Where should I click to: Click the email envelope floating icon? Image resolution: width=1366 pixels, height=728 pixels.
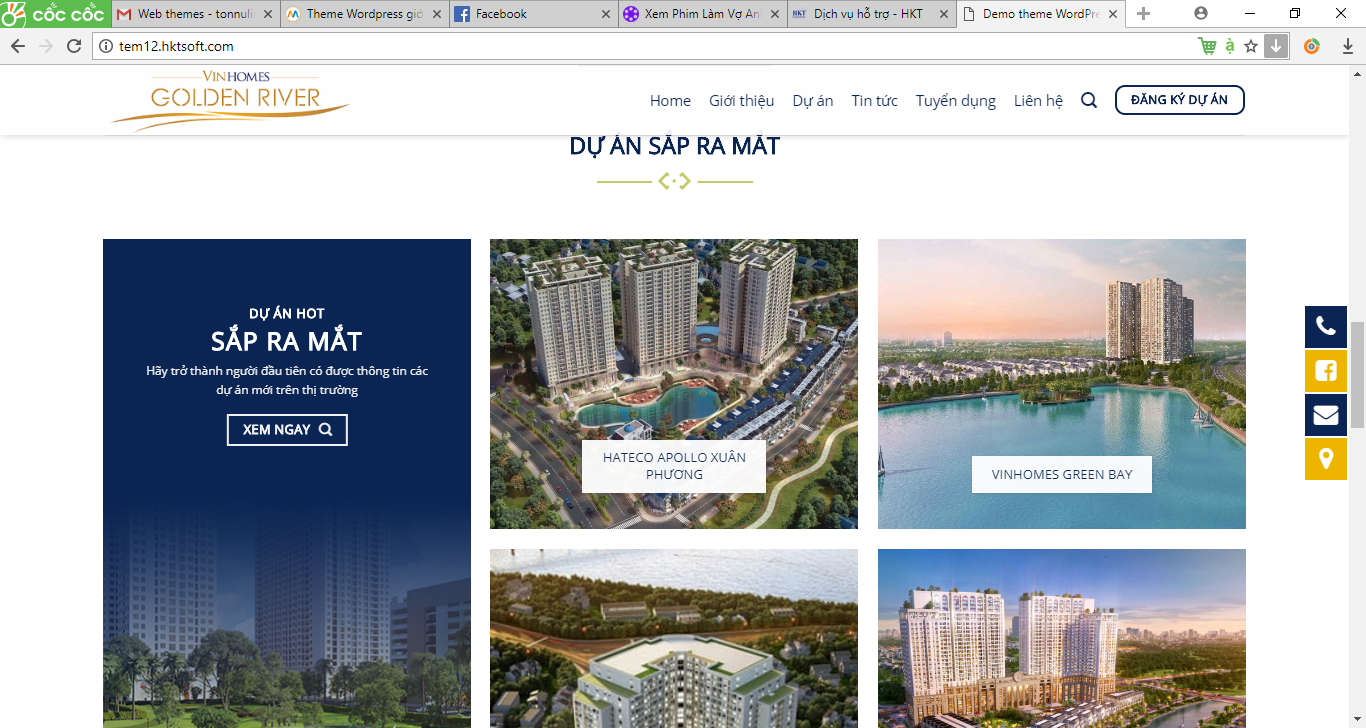click(x=1325, y=415)
